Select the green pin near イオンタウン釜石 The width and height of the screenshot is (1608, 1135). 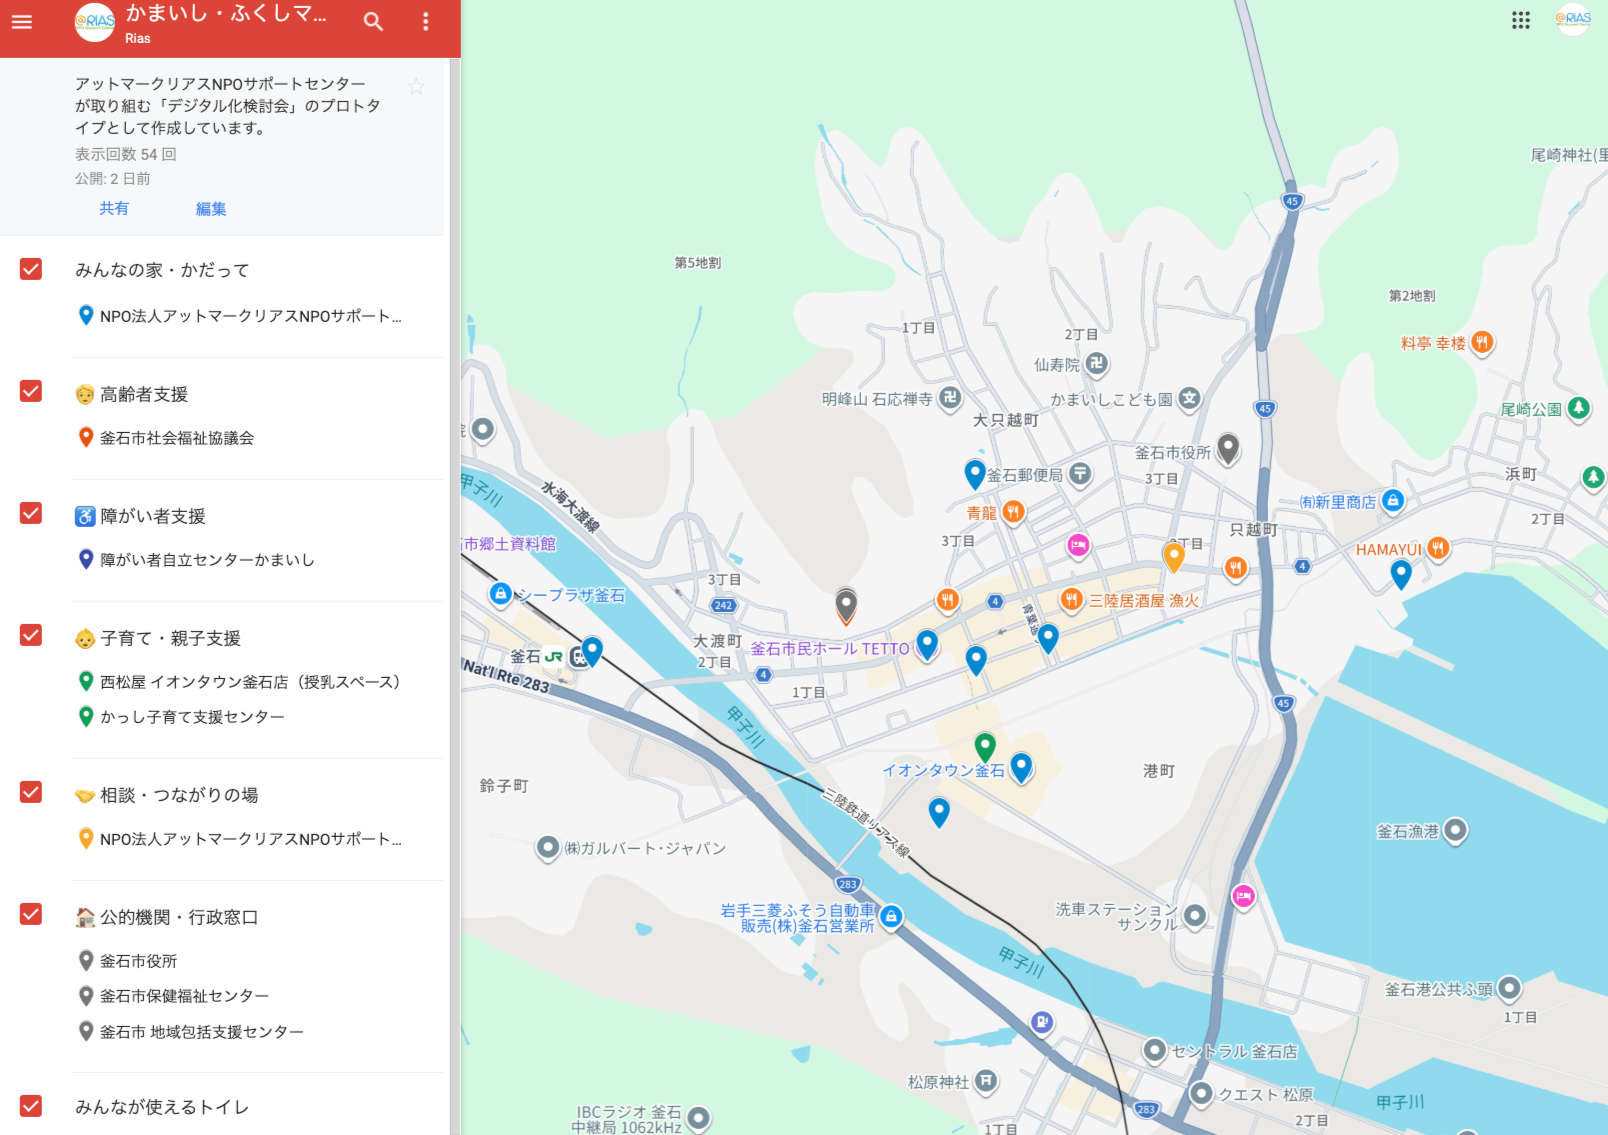(985, 745)
